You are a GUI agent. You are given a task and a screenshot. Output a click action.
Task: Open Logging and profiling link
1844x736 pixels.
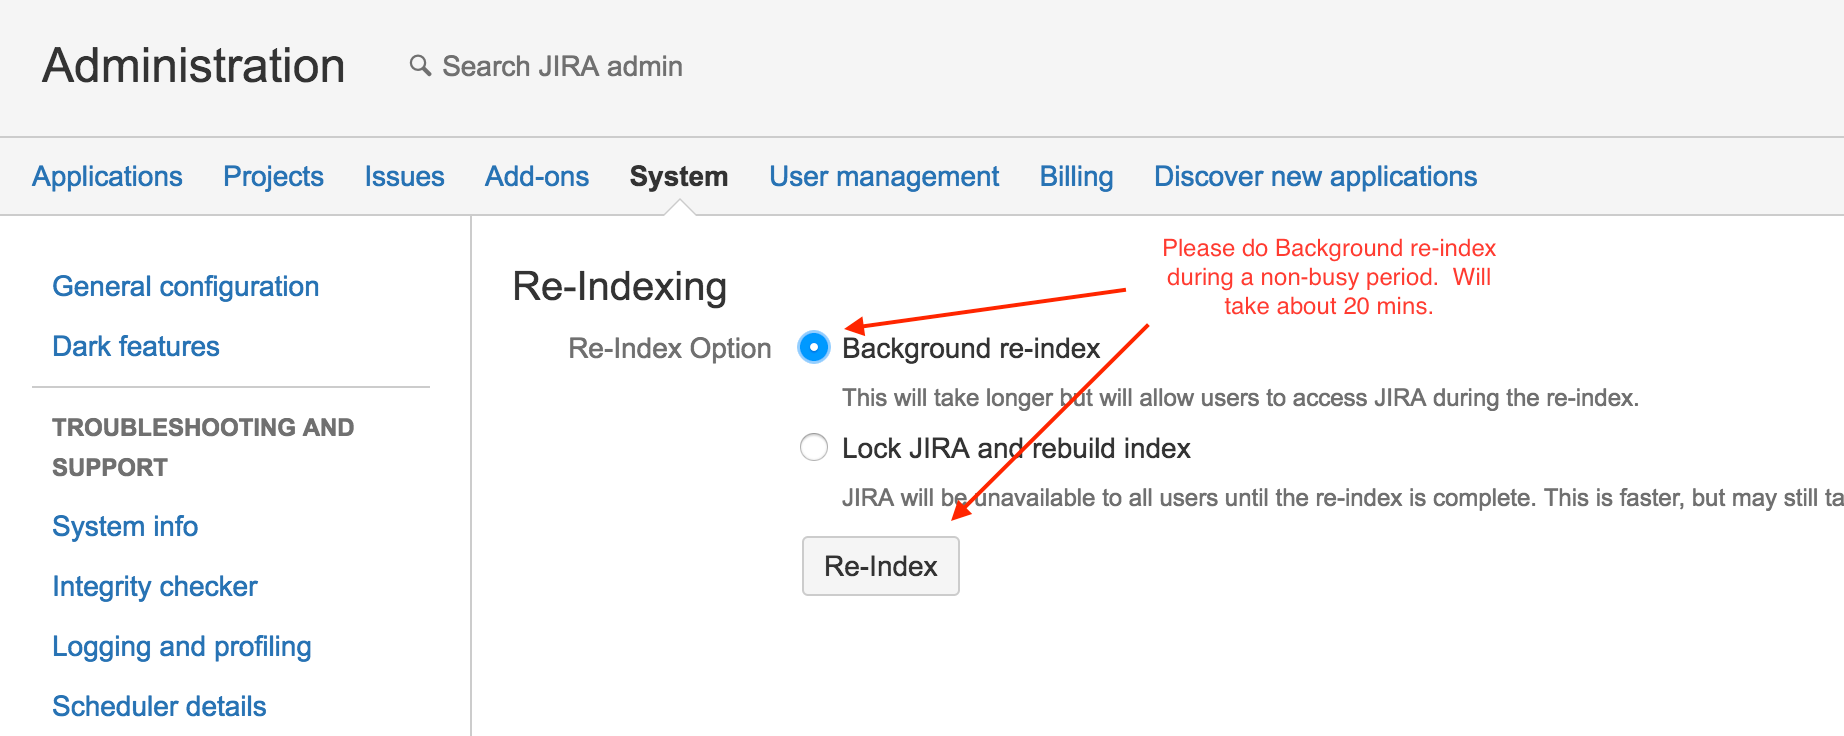click(182, 646)
